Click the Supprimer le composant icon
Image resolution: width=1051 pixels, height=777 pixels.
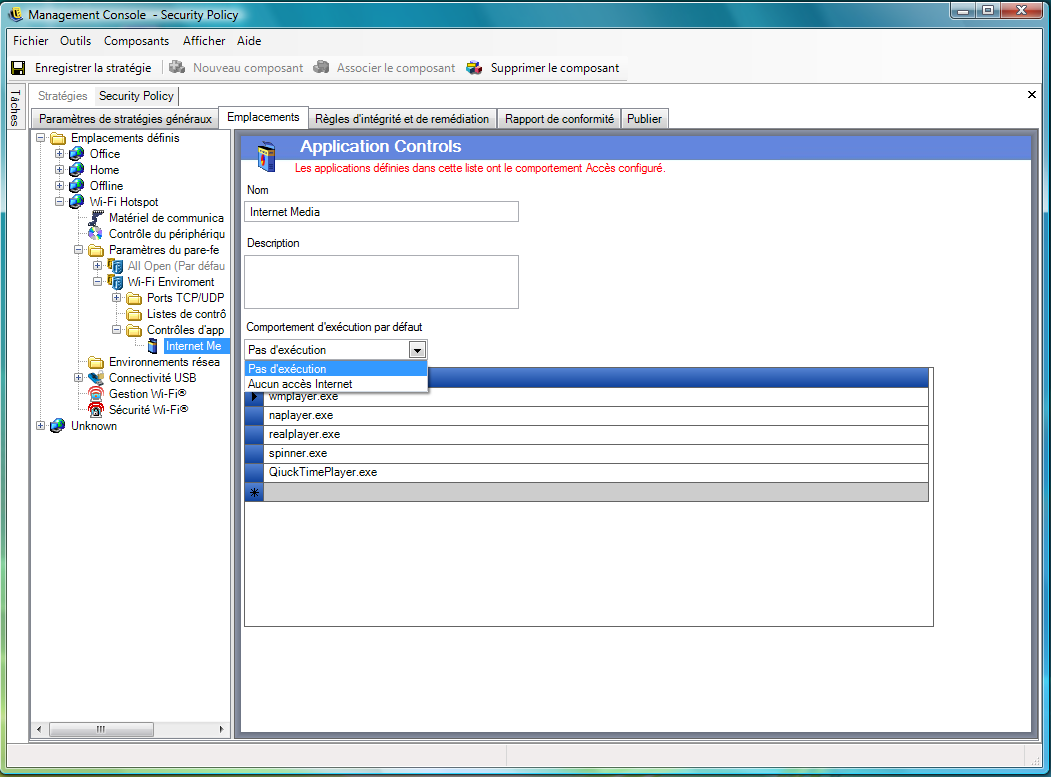(x=474, y=68)
